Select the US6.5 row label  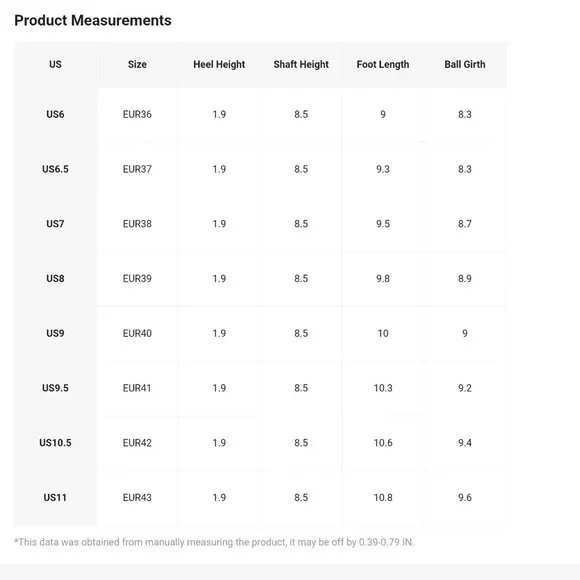click(55, 169)
